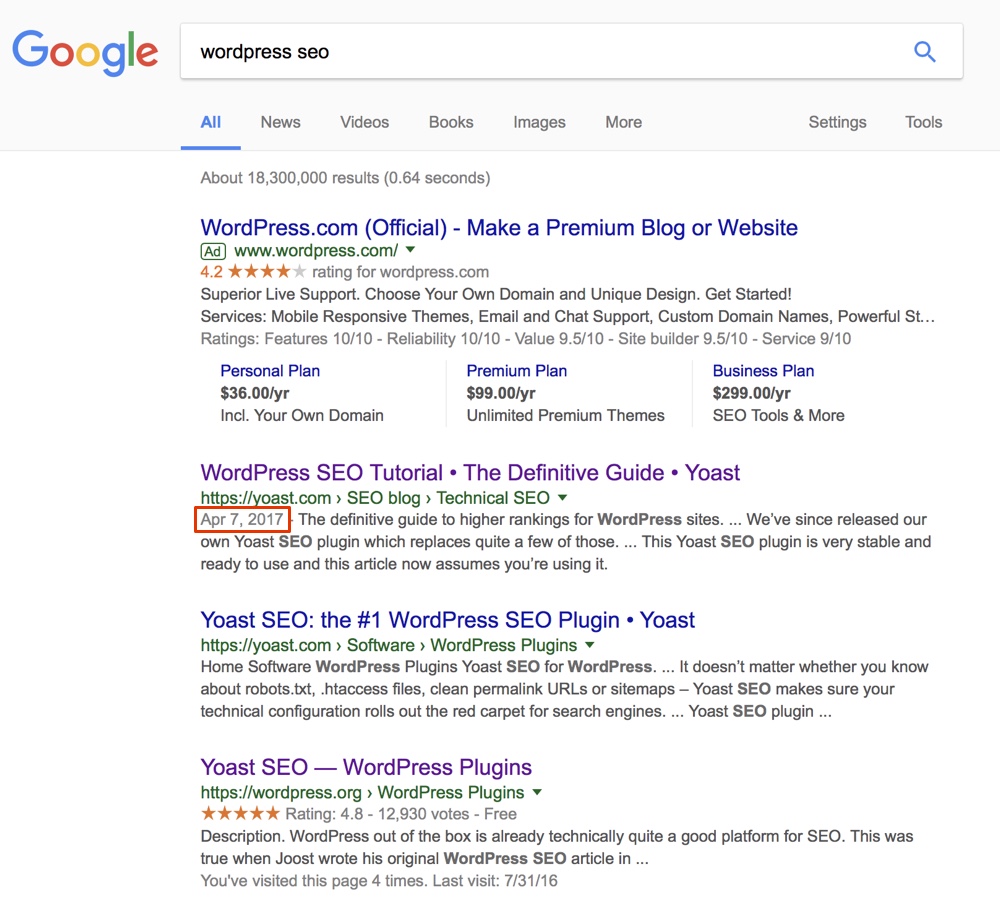Switch to the Videos tab
Viewport: 1000px width, 910px height.
point(364,122)
